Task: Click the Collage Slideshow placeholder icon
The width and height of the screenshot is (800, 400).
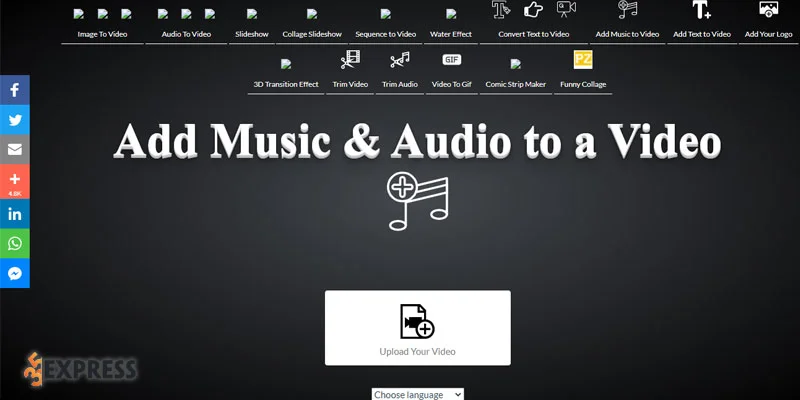Action: pos(312,14)
